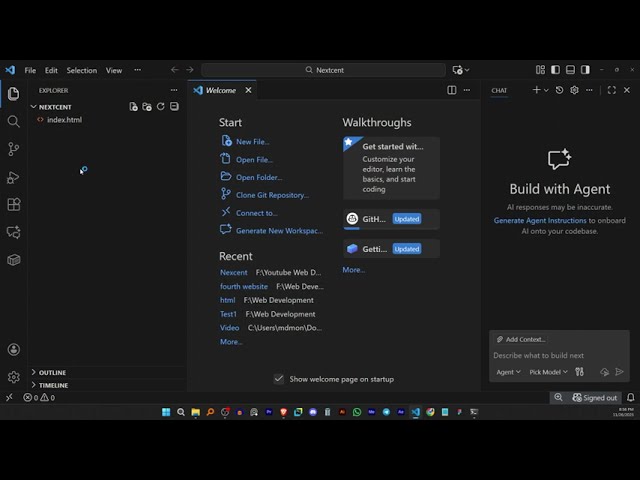Click Generate Agent Instructions link

click(x=540, y=220)
